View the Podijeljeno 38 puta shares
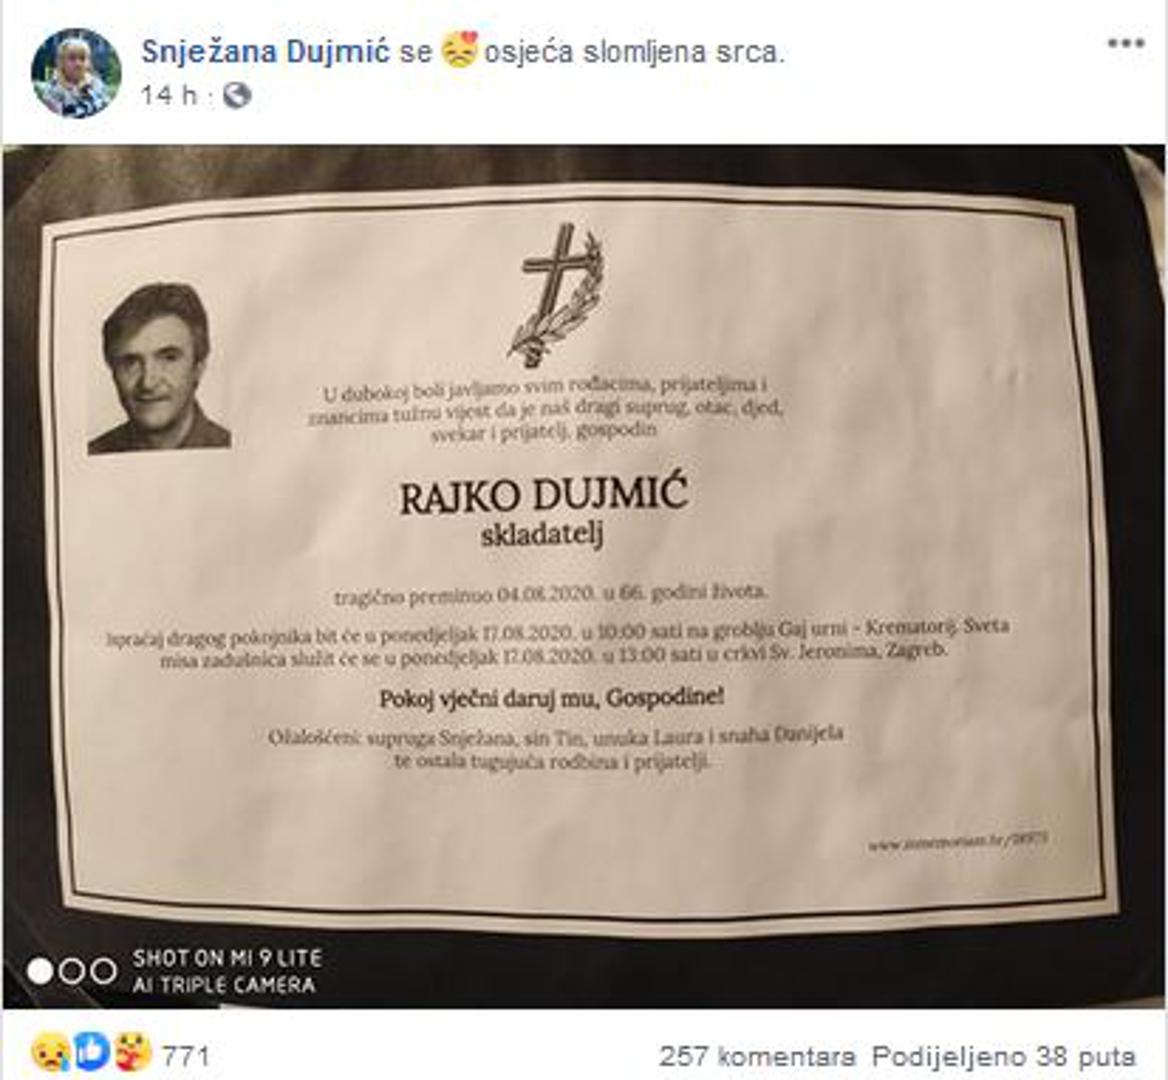 [x=1004, y=1056]
